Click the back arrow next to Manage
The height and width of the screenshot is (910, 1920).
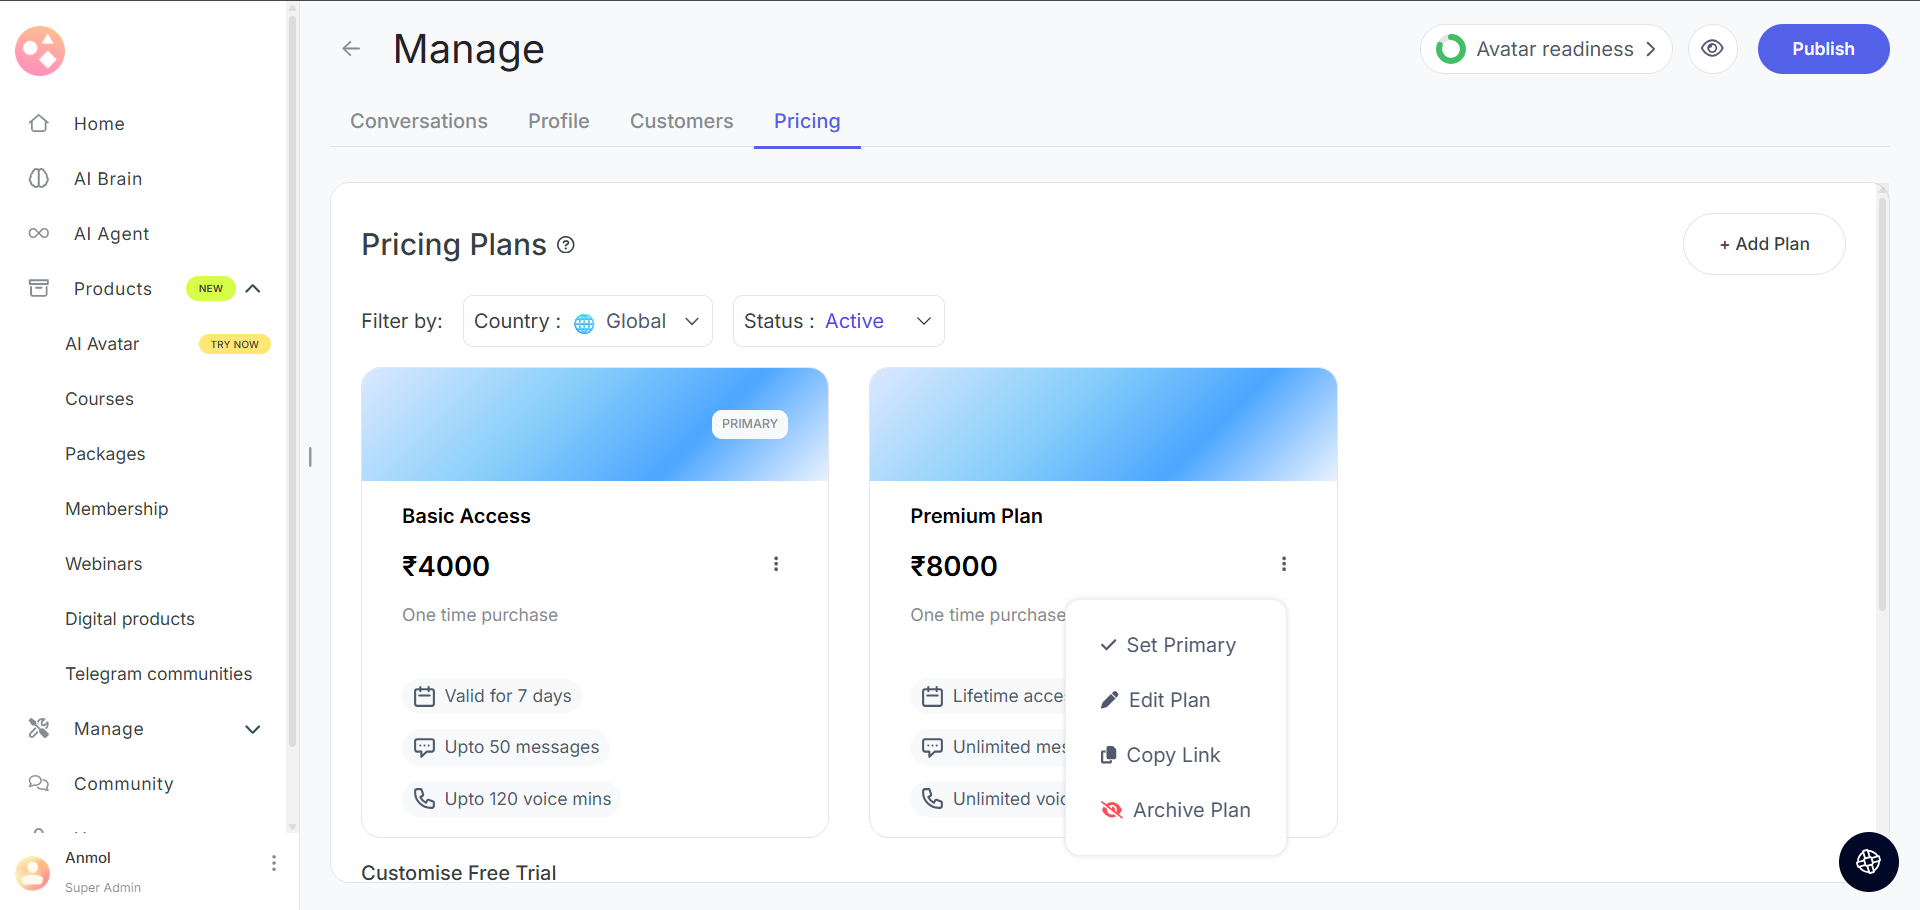pyautogui.click(x=351, y=49)
